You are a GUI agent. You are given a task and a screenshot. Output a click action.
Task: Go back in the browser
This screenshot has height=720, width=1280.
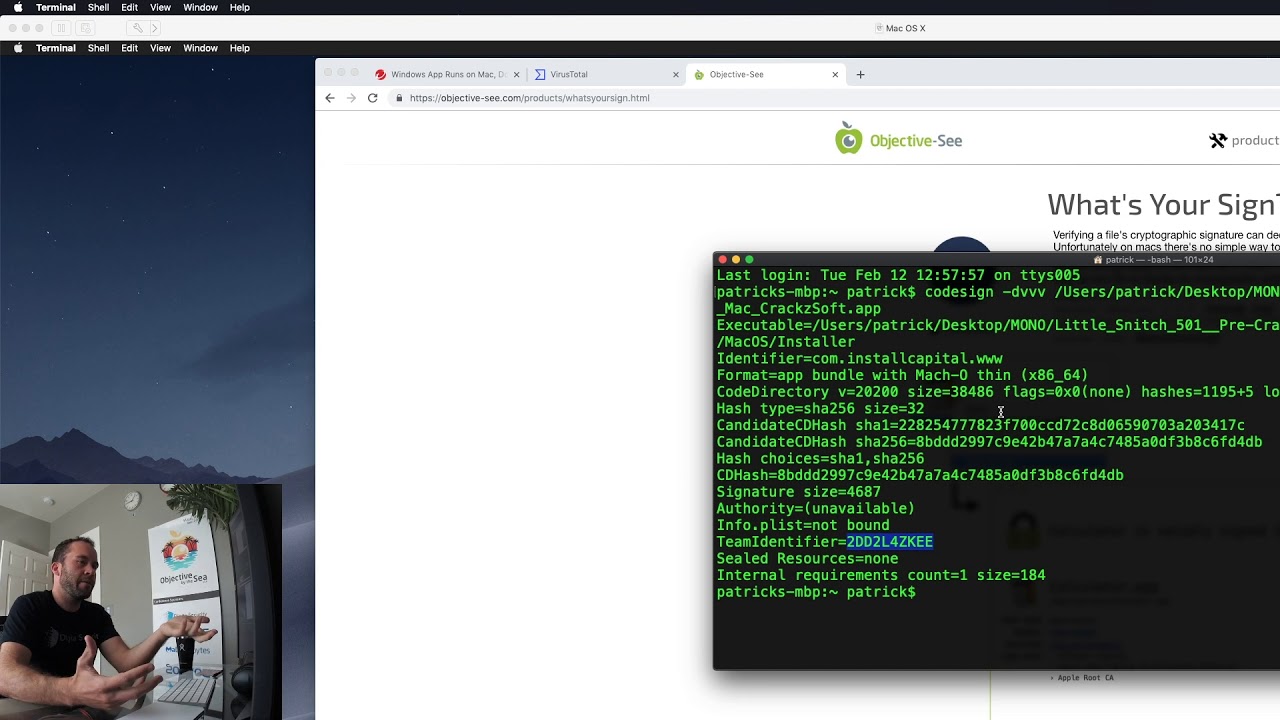[x=330, y=98]
